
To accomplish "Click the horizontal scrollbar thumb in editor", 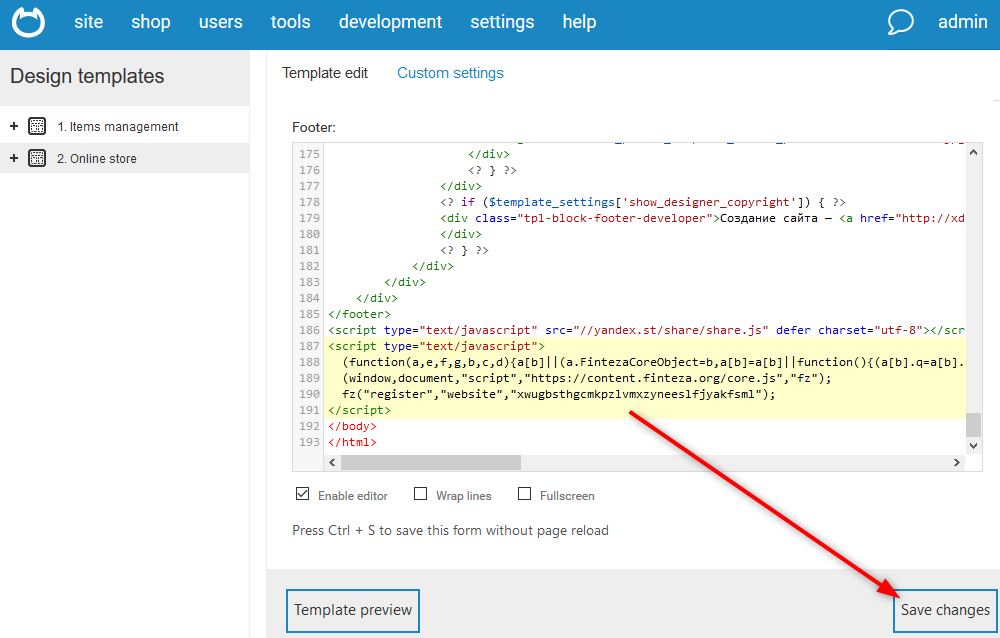I will [x=431, y=463].
